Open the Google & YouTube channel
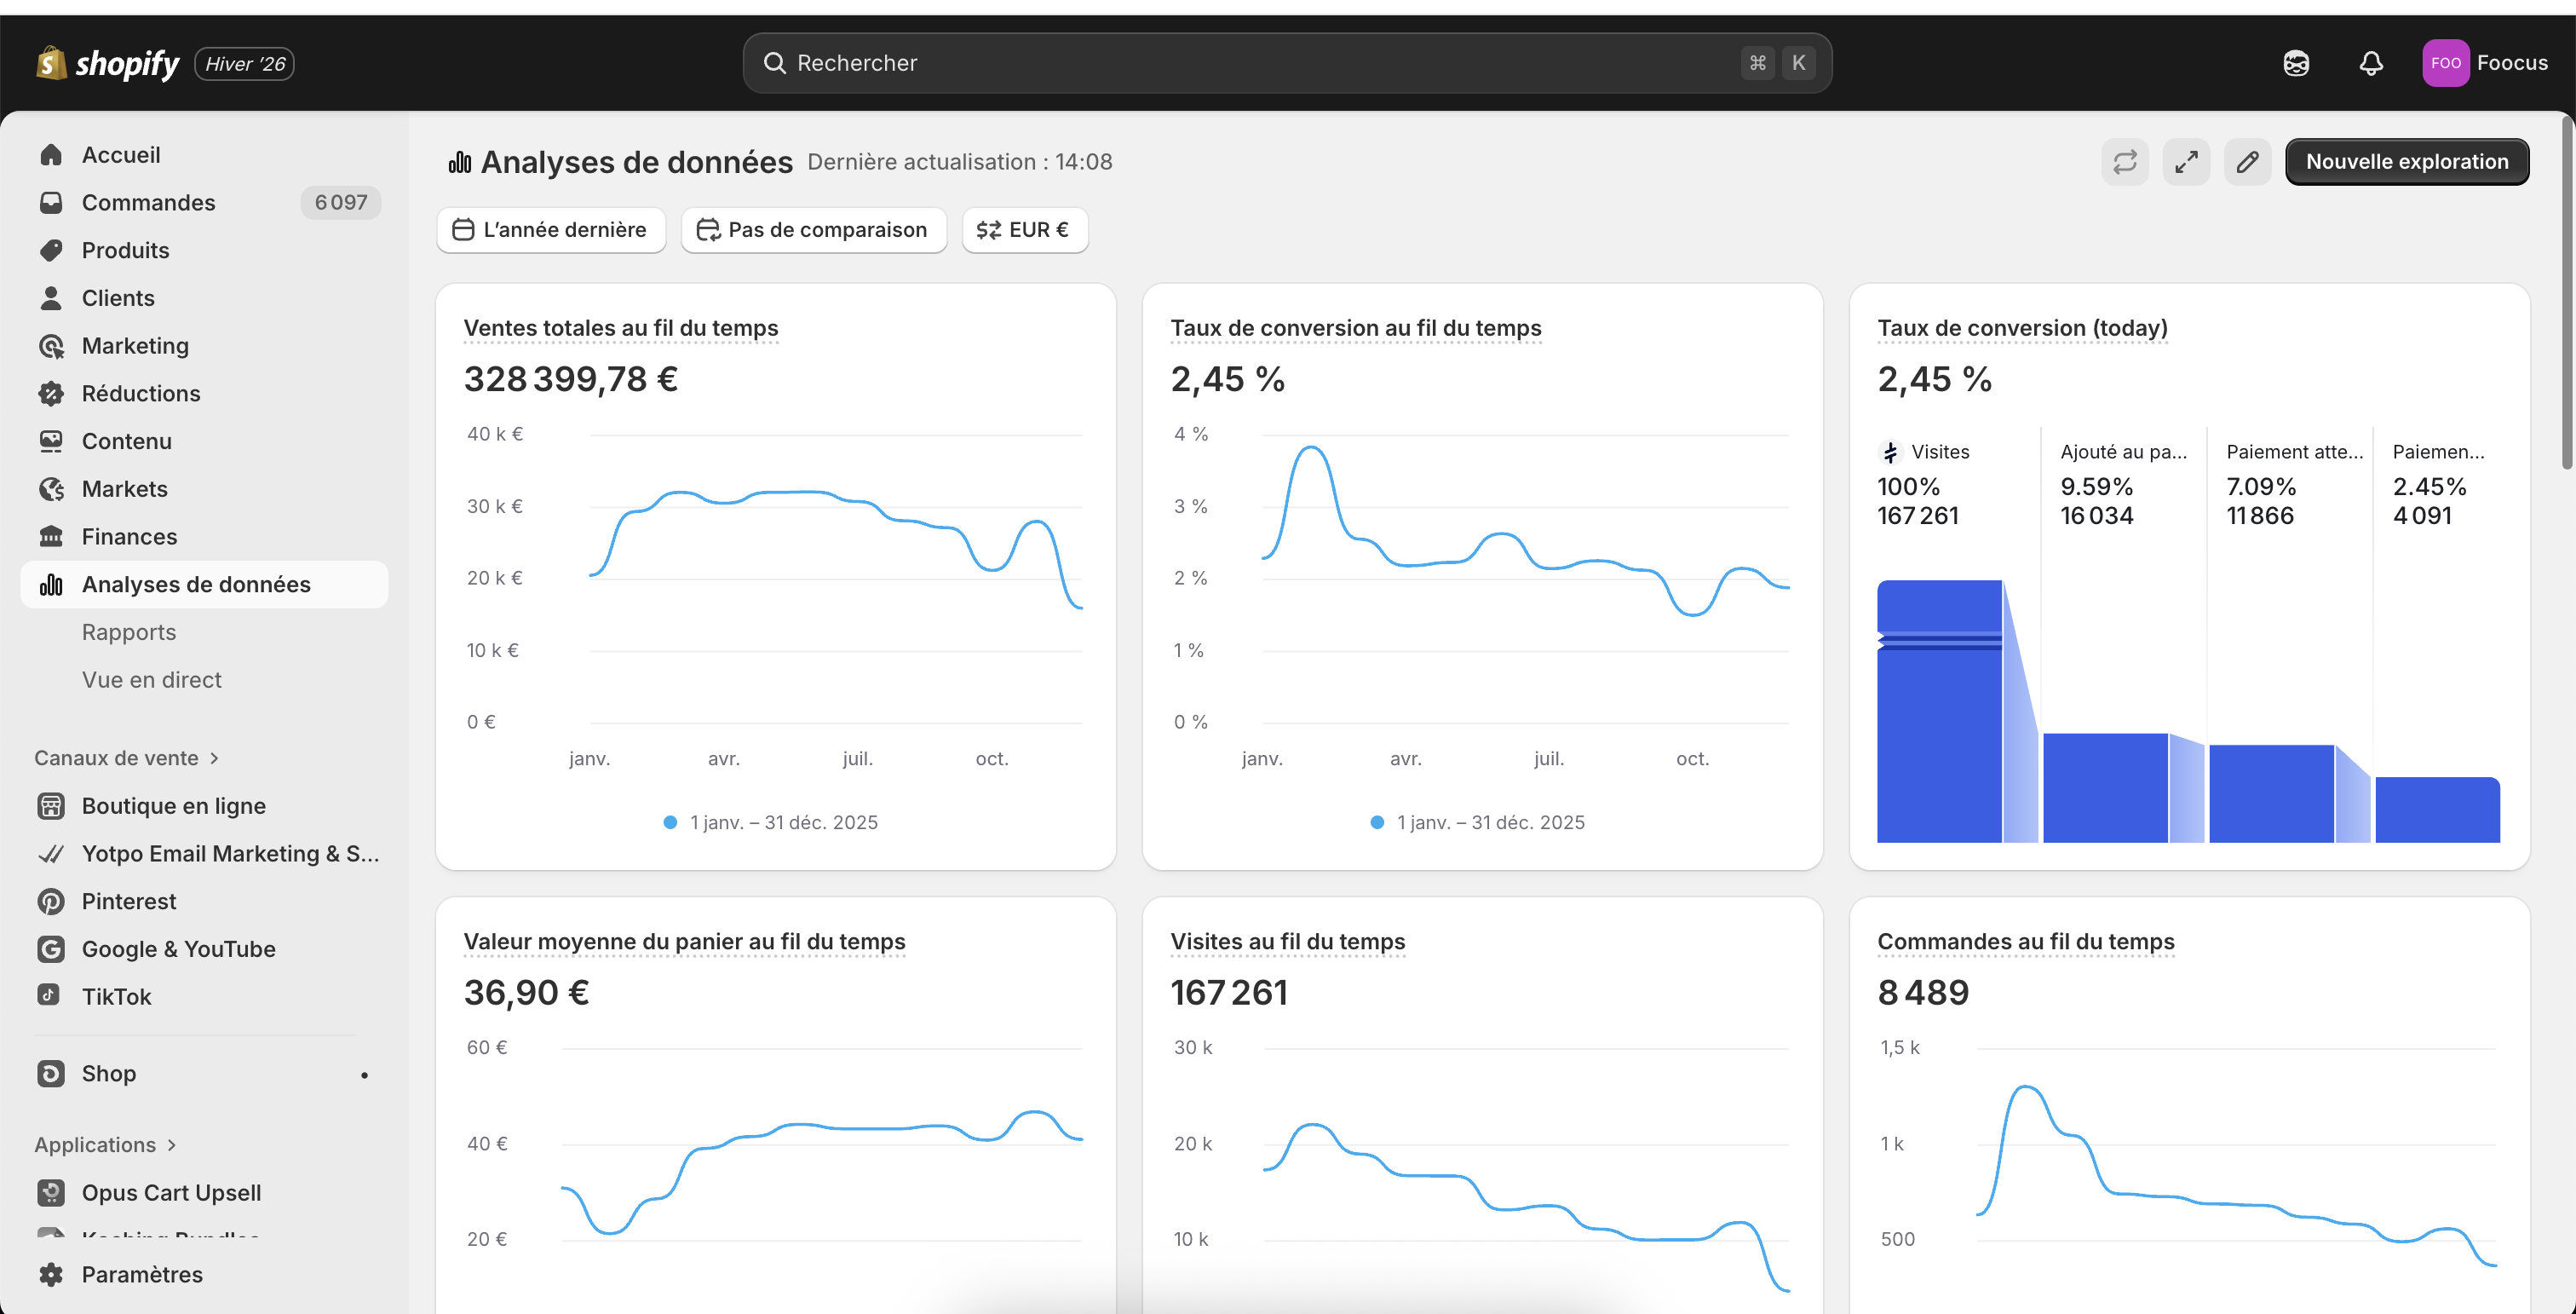2576x1314 pixels. point(178,948)
